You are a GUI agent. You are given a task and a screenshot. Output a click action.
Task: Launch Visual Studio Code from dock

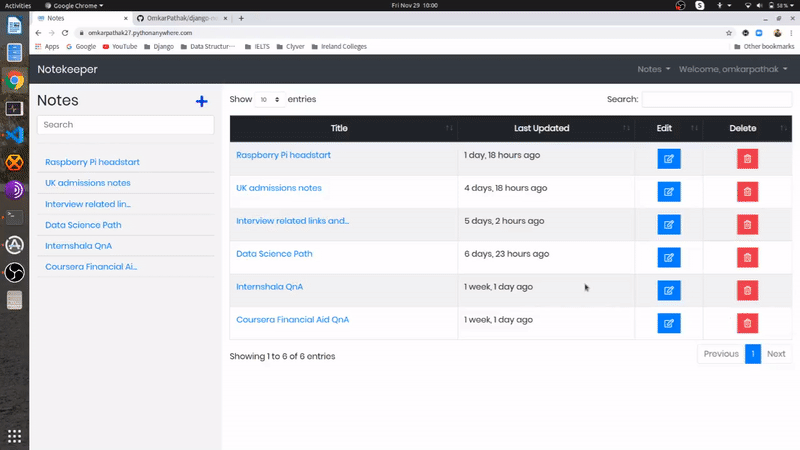tap(14, 135)
